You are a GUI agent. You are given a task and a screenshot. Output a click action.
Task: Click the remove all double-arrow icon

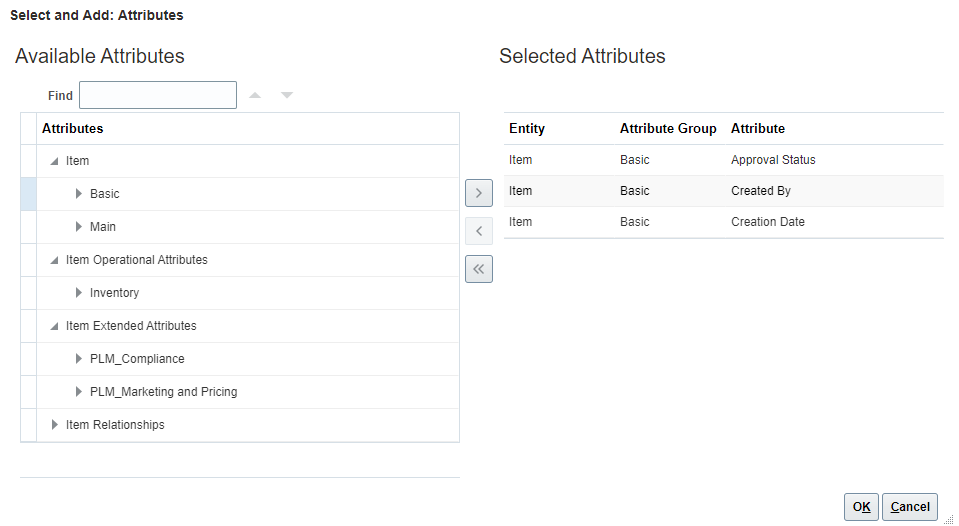[x=479, y=269]
